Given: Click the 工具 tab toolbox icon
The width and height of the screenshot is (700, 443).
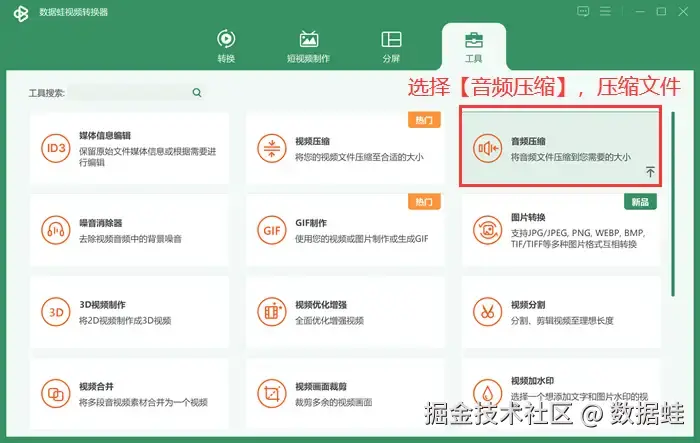Looking at the screenshot, I should [474, 40].
